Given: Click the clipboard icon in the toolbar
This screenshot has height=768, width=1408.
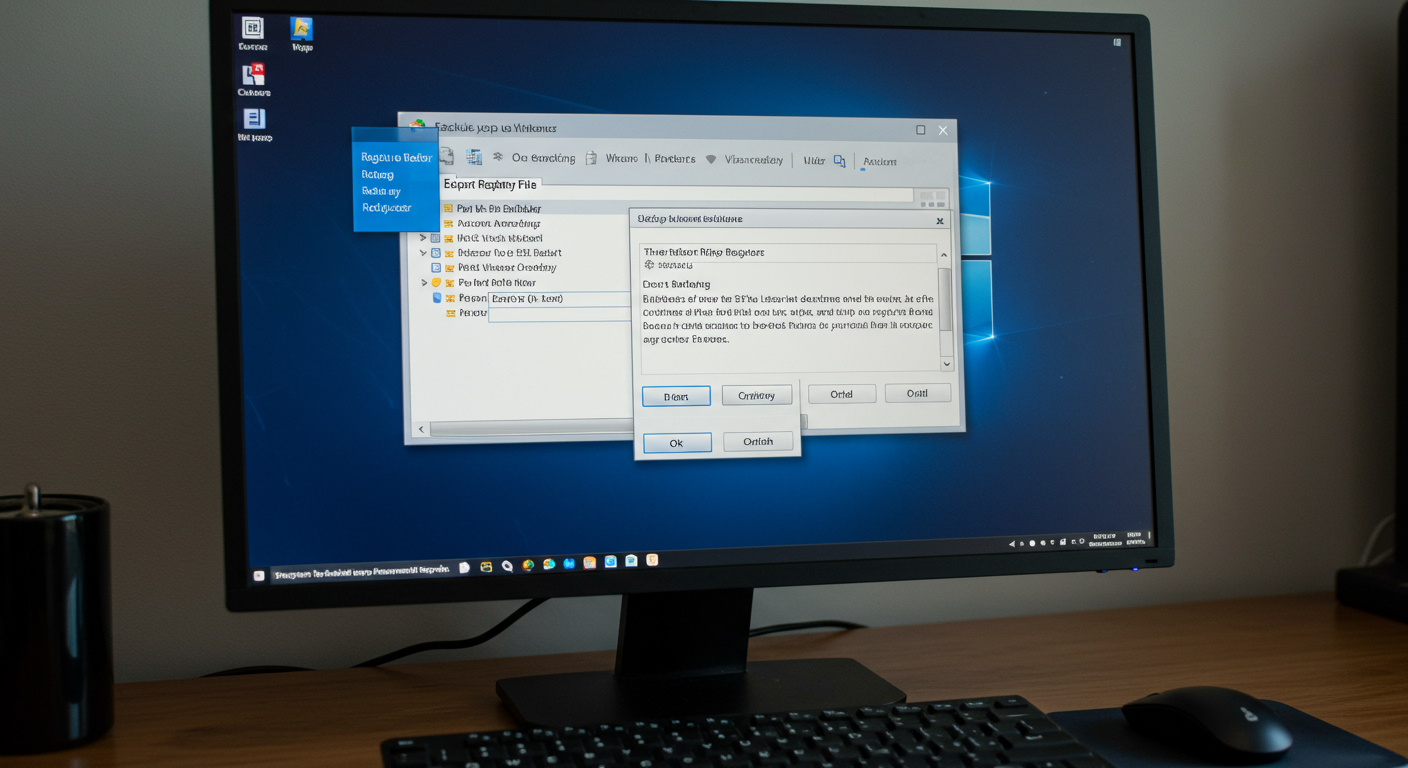Looking at the screenshot, I should [591, 158].
